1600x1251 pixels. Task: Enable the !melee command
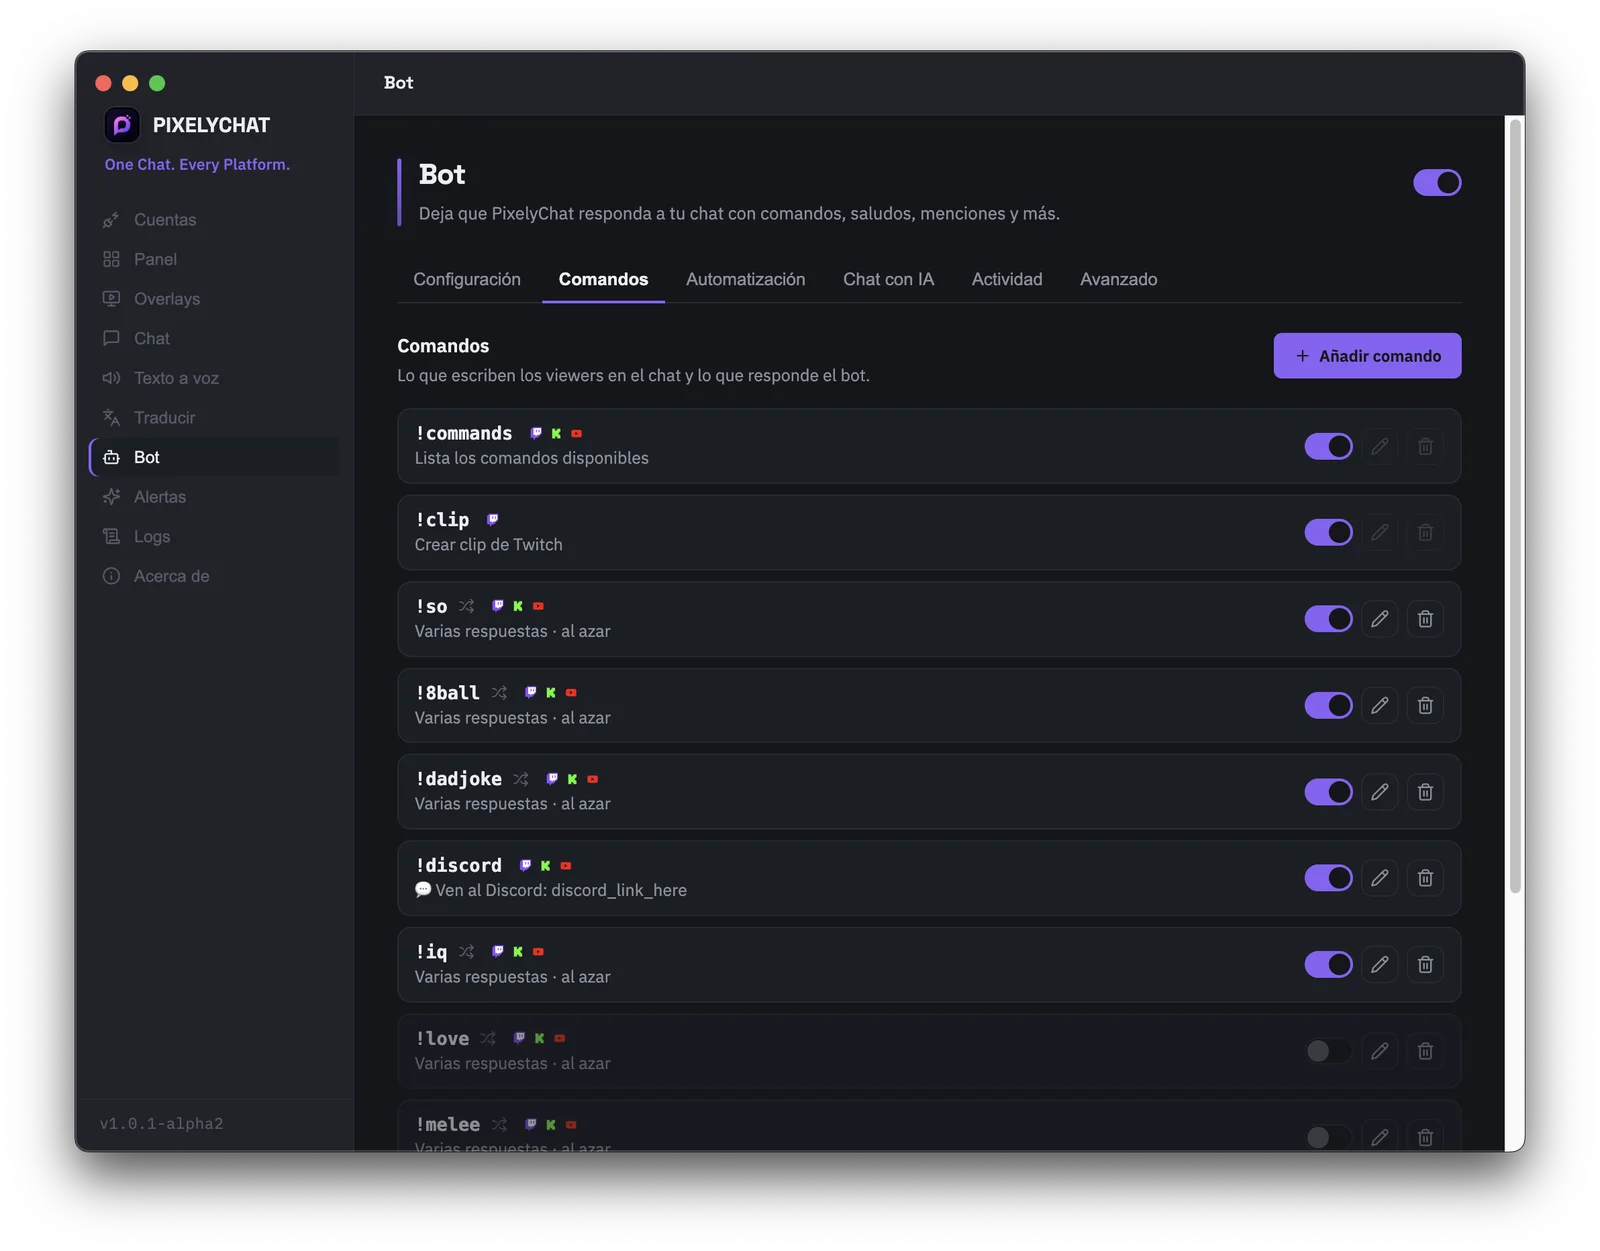pyautogui.click(x=1328, y=1137)
